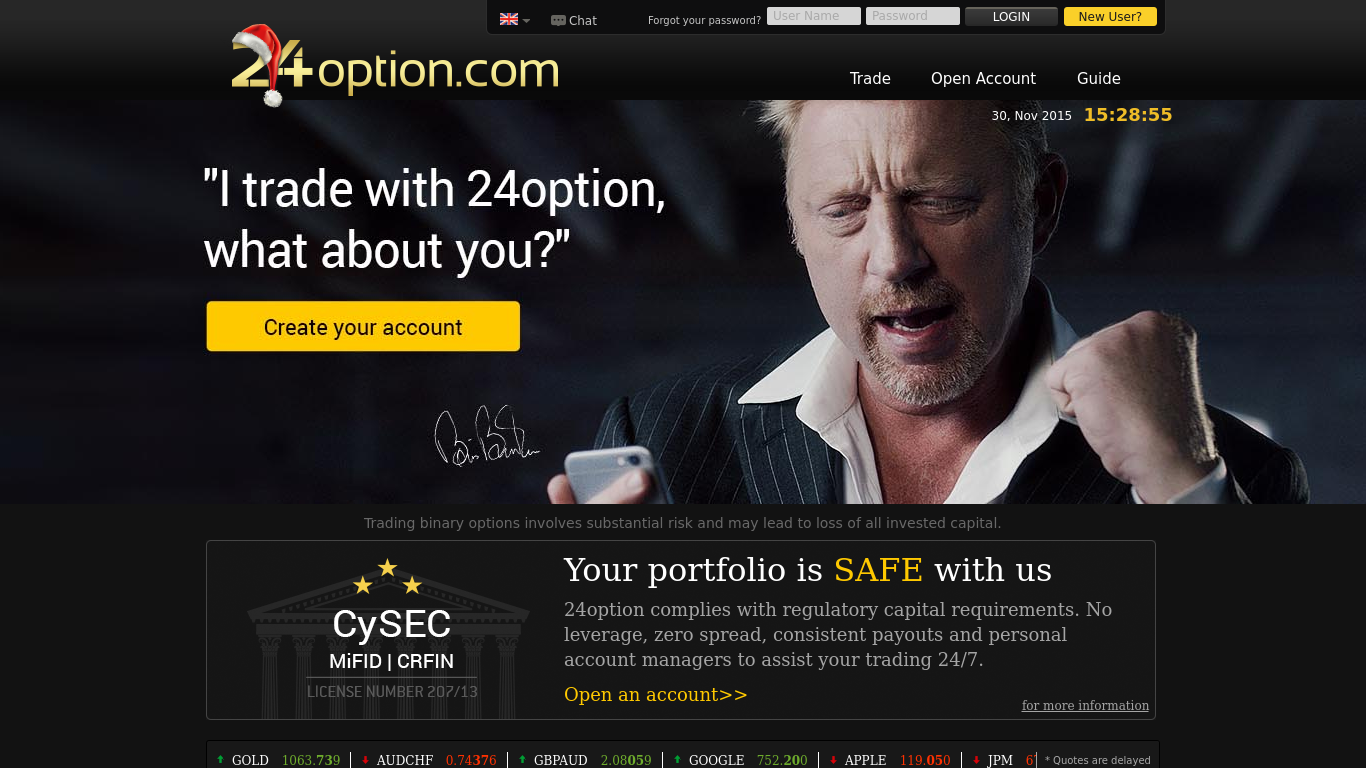Open the Trade menu
Screen dimensions: 1366x768
coord(870,78)
